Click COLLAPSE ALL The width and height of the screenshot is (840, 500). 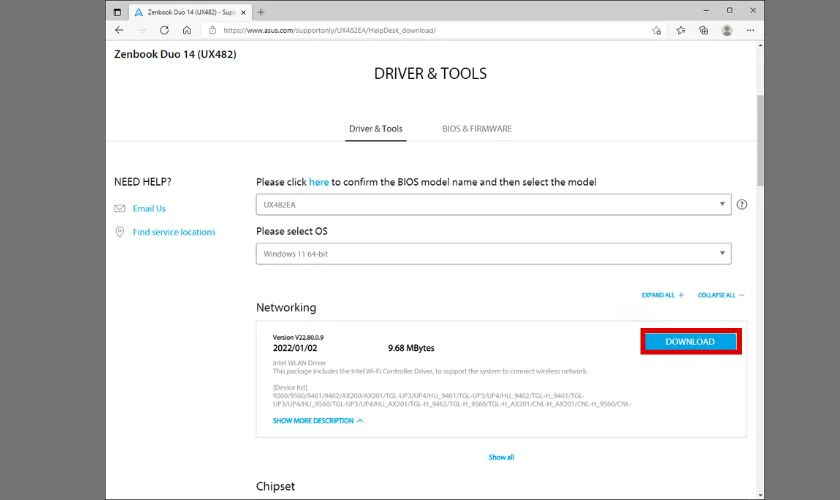(x=721, y=295)
